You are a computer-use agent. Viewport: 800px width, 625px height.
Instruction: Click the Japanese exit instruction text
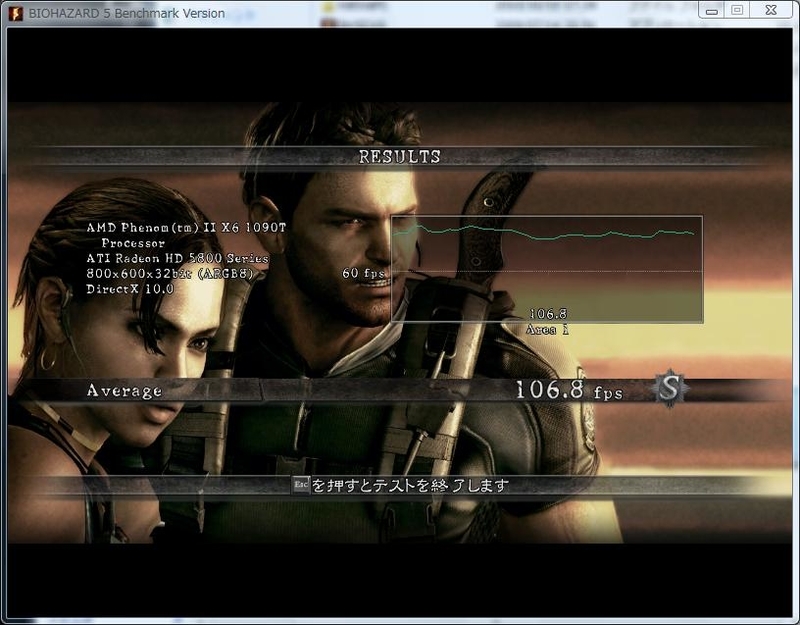click(410, 485)
